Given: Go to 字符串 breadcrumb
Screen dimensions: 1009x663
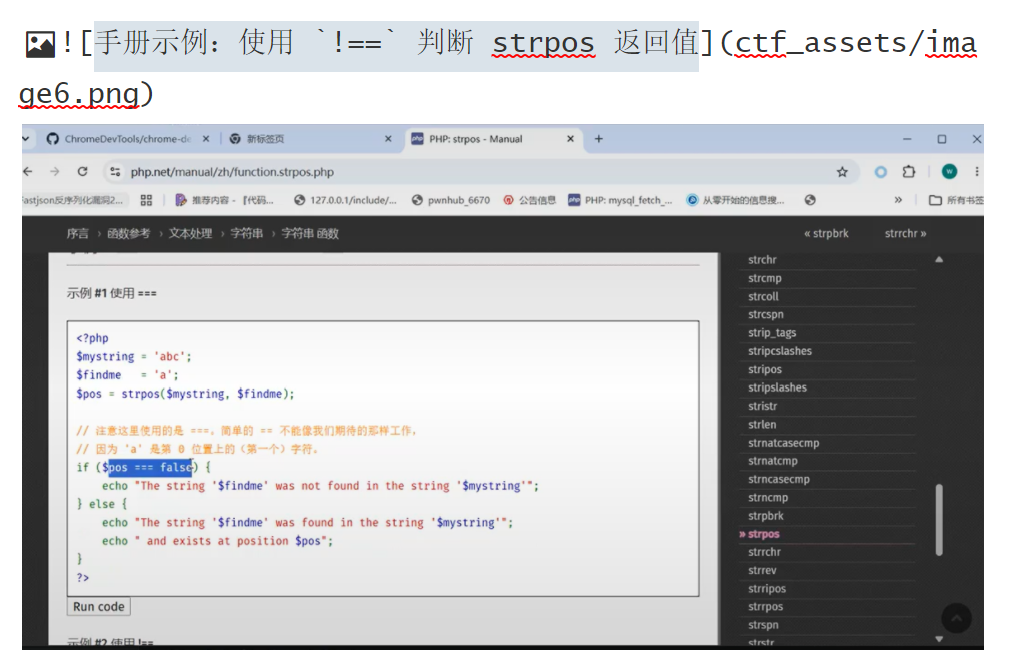Looking at the screenshot, I should point(246,233).
